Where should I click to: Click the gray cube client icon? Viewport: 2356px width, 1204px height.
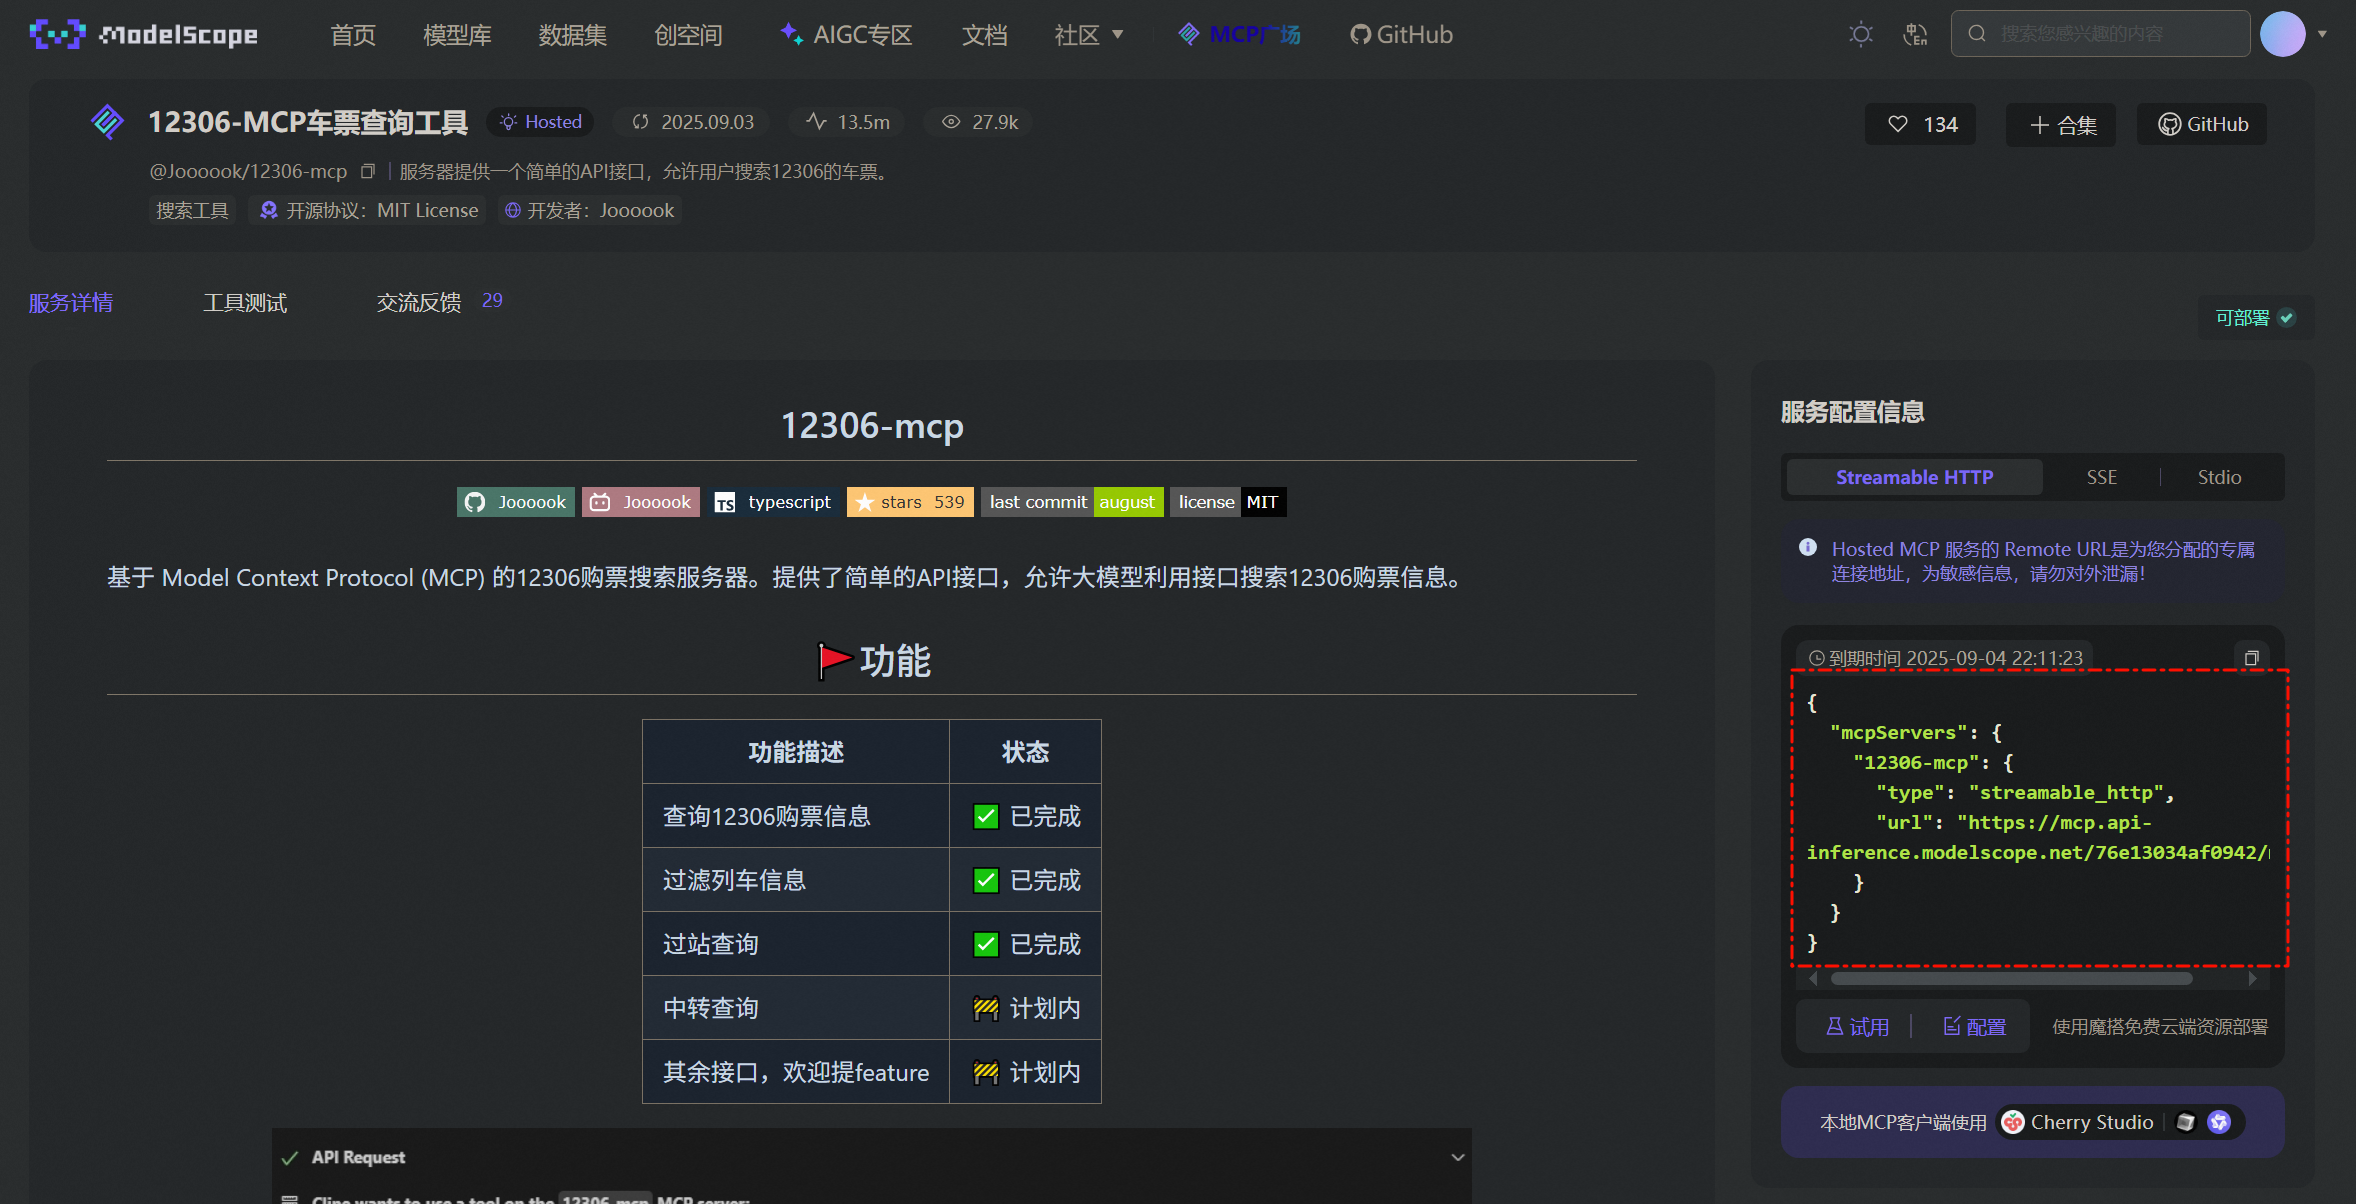[2185, 1122]
